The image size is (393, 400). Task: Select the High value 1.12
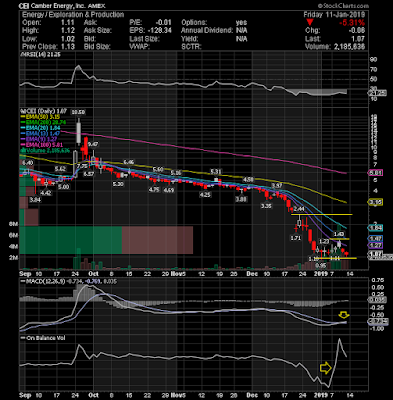pyautogui.click(x=68, y=31)
